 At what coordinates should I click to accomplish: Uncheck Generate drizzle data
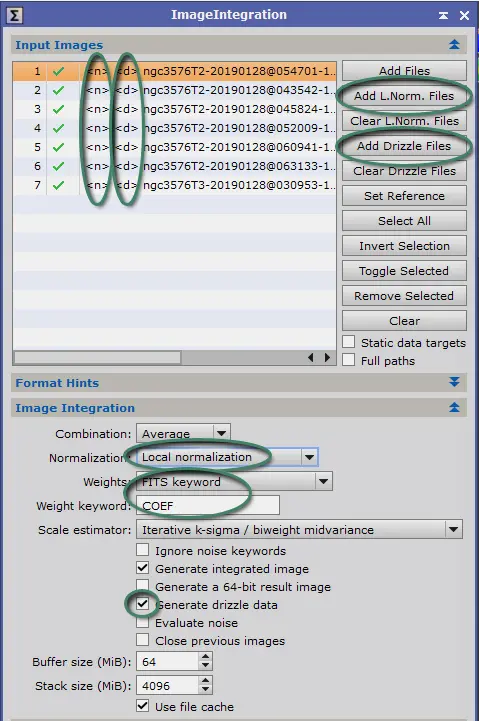click(143, 604)
